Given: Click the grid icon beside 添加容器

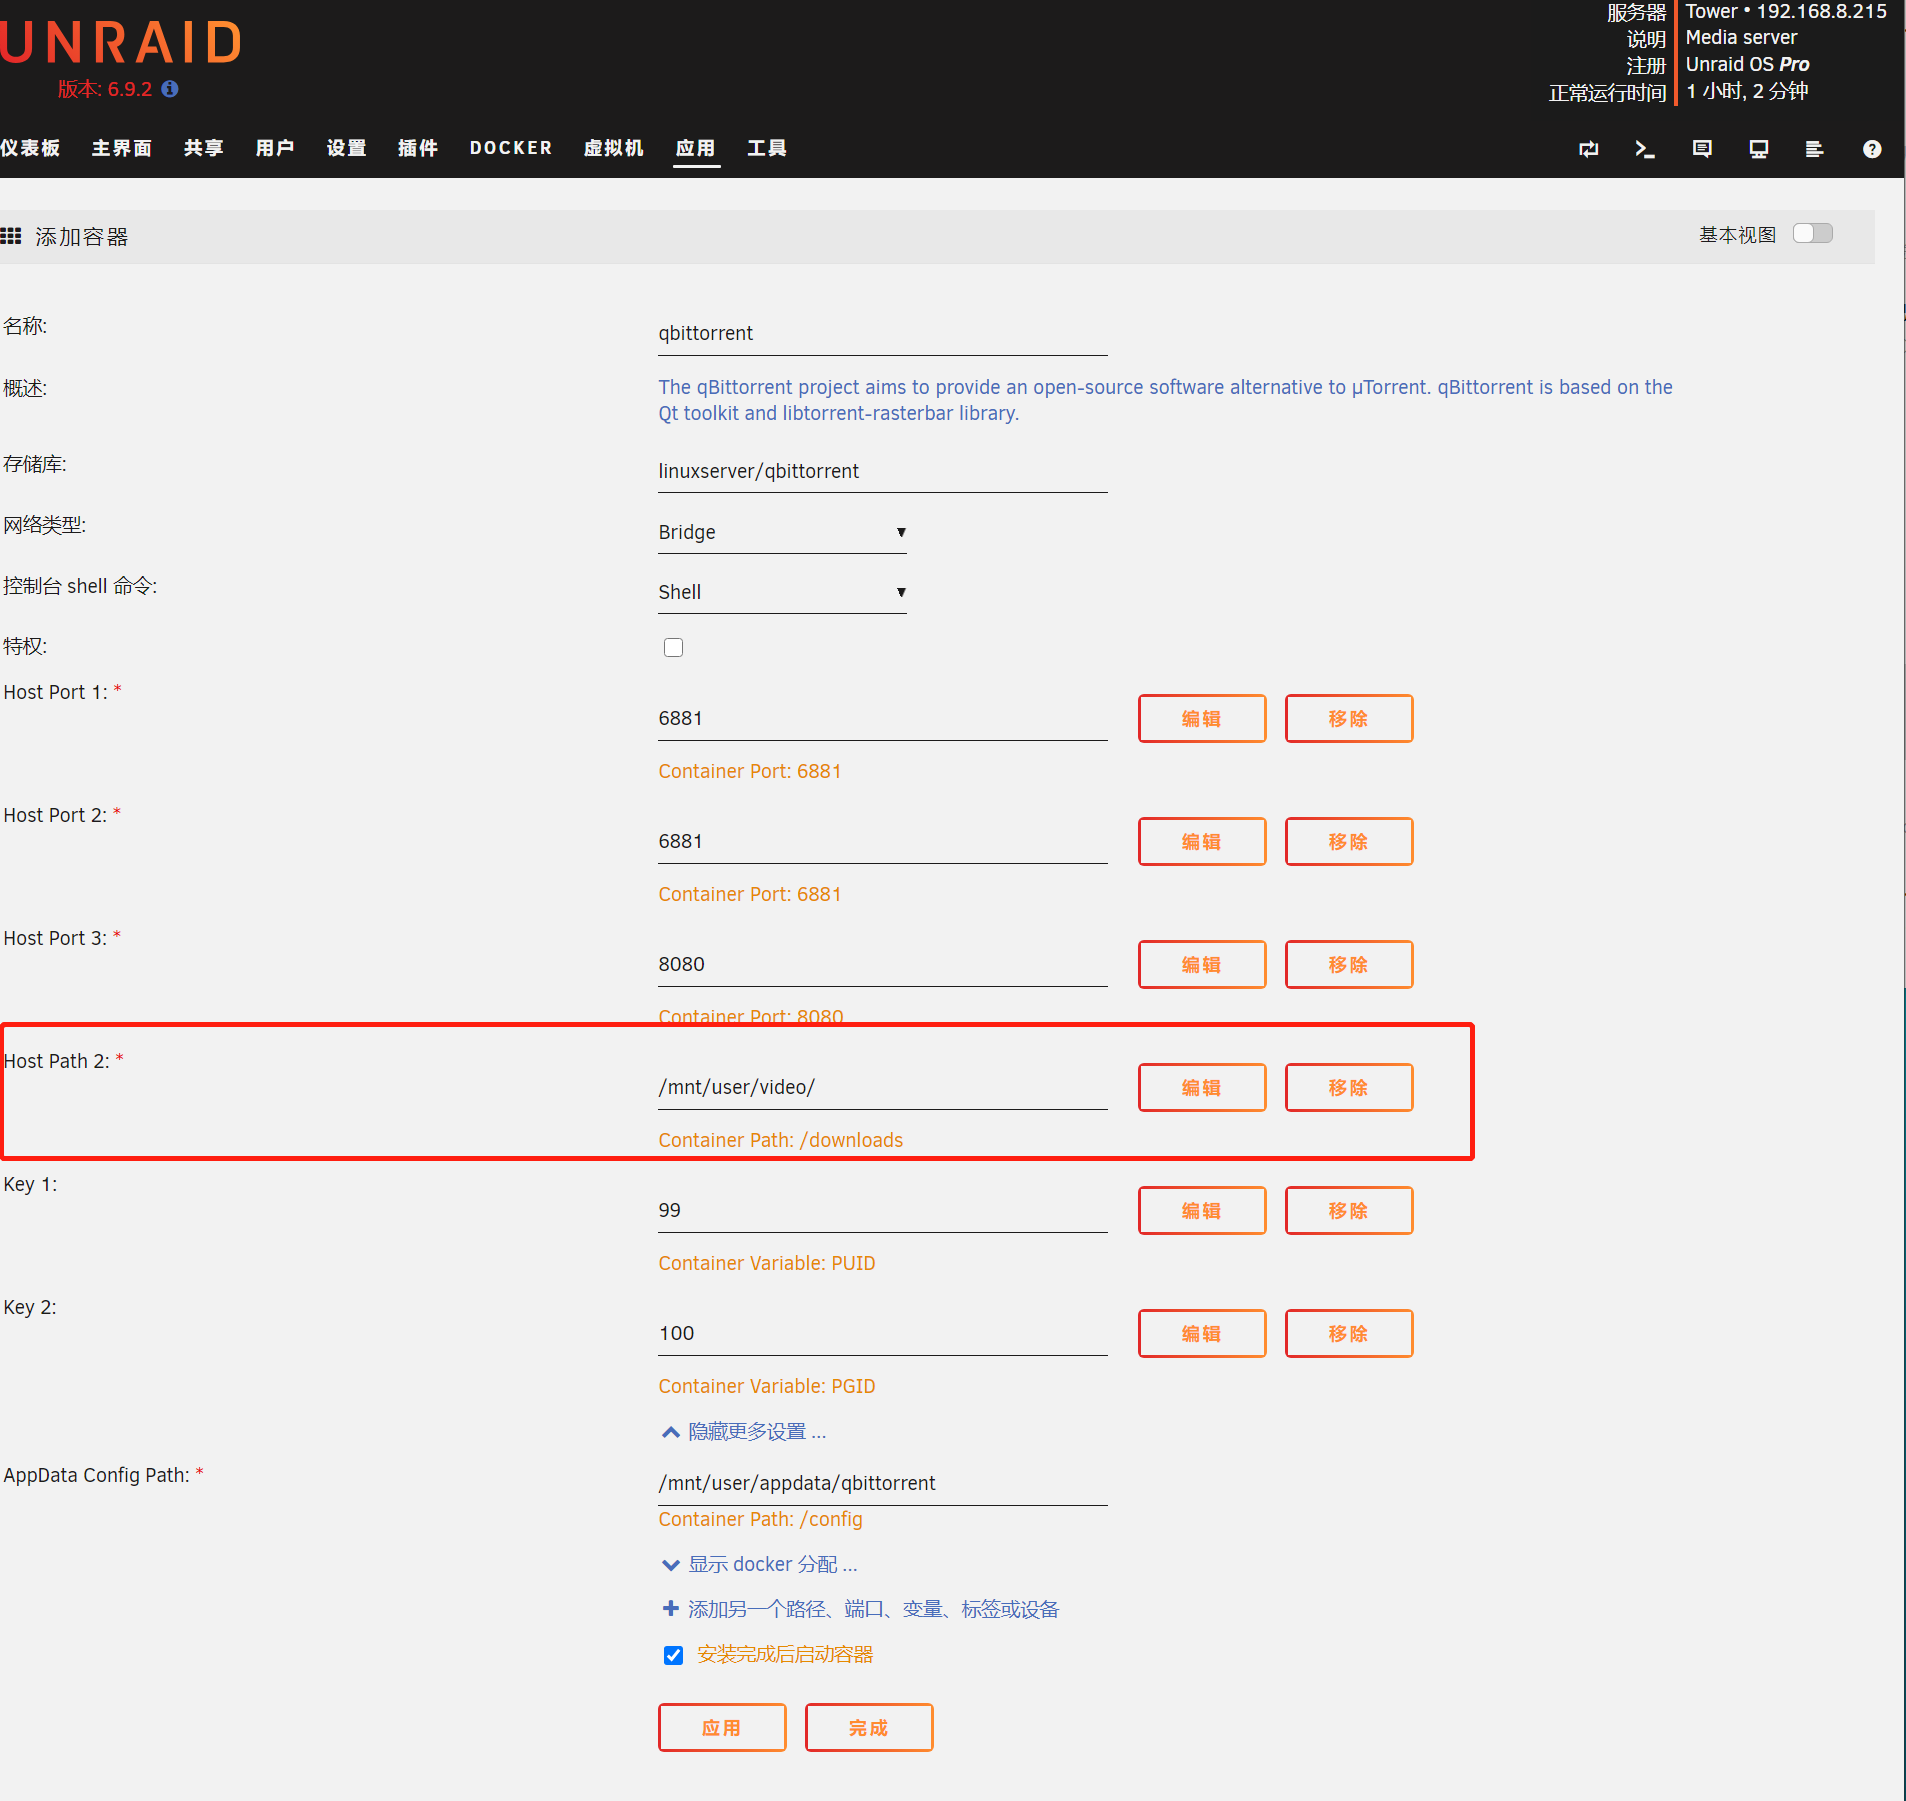Looking at the screenshot, I should tap(11, 236).
